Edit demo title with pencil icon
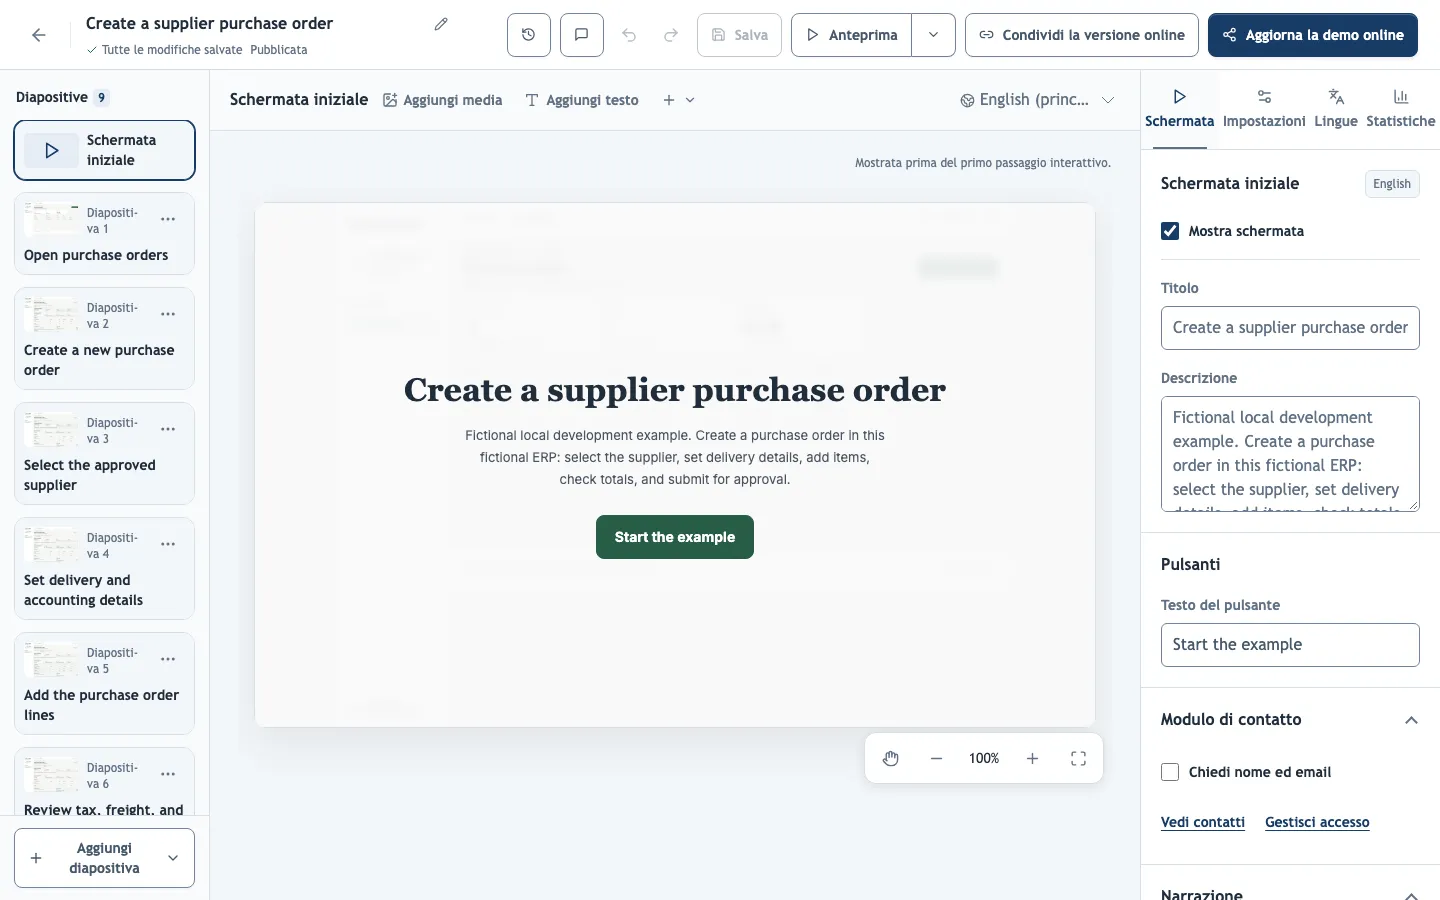The height and width of the screenshot is (900, 1440). [x=441, y=24]
